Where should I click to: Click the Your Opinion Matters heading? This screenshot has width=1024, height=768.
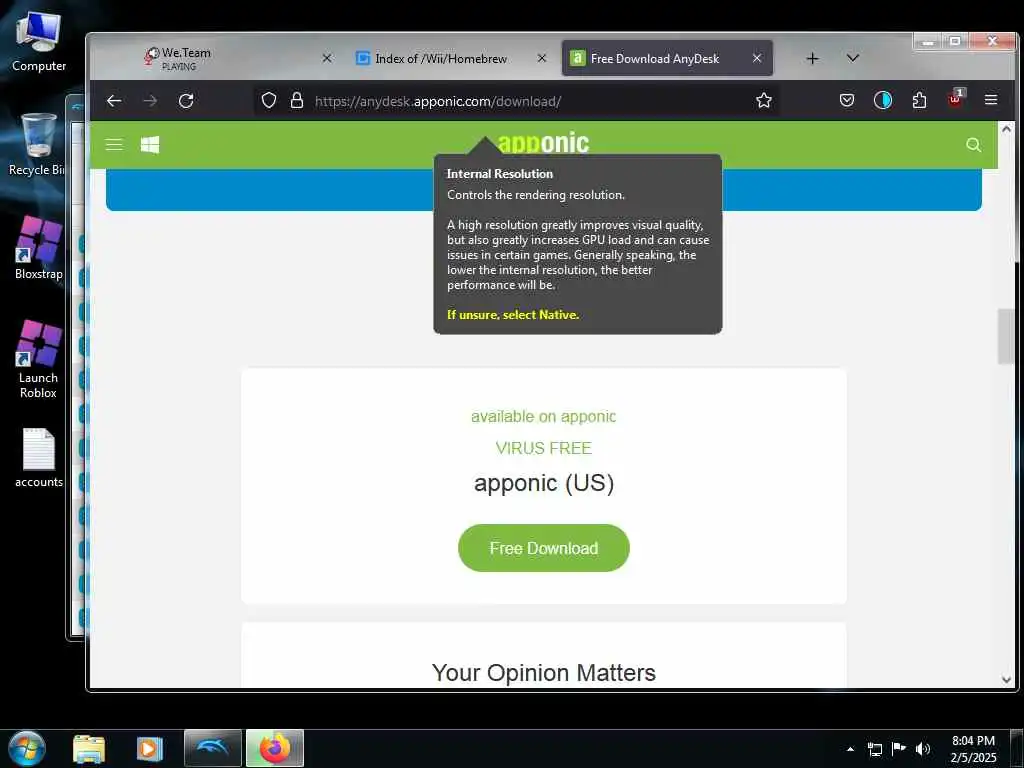click(544, 673)
